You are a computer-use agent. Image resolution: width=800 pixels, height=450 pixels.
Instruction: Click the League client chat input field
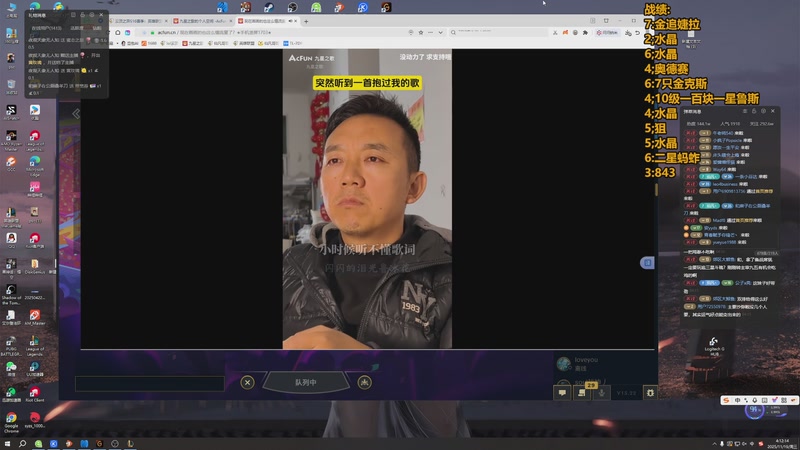pos(150,383)
